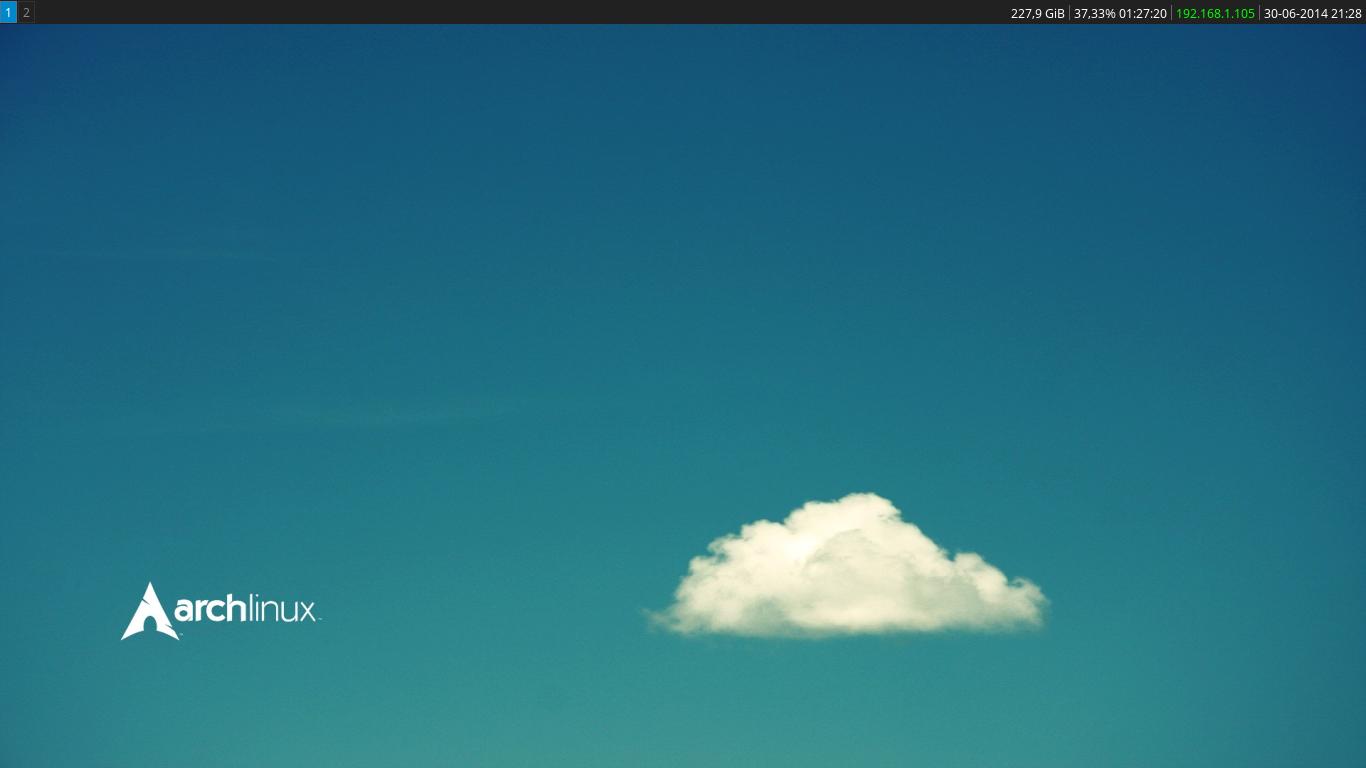Click the 37,33% 01:27:20 battery status
This screenshot has width=1366, height=768.
pos(1120,13)
